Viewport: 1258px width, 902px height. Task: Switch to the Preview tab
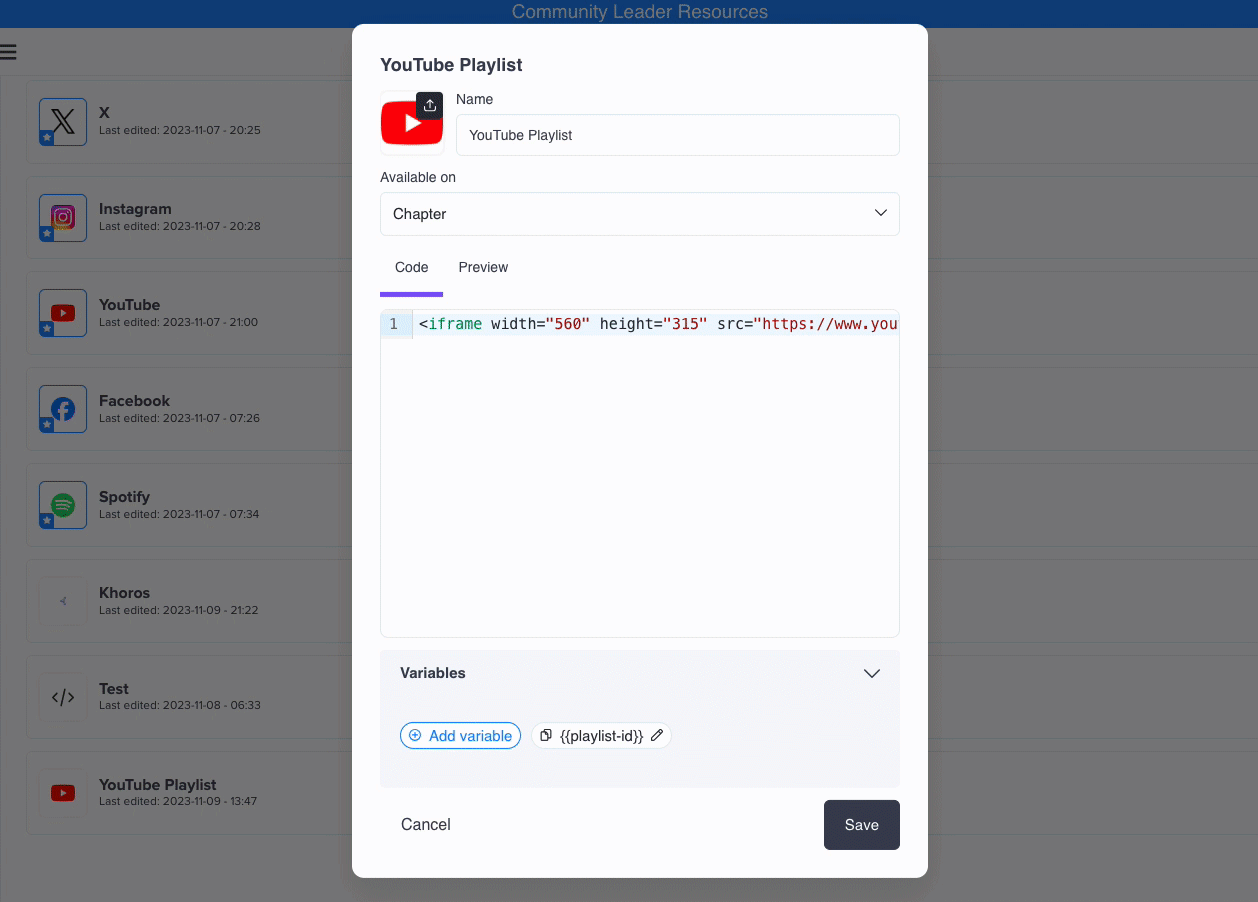click(483, 267)
